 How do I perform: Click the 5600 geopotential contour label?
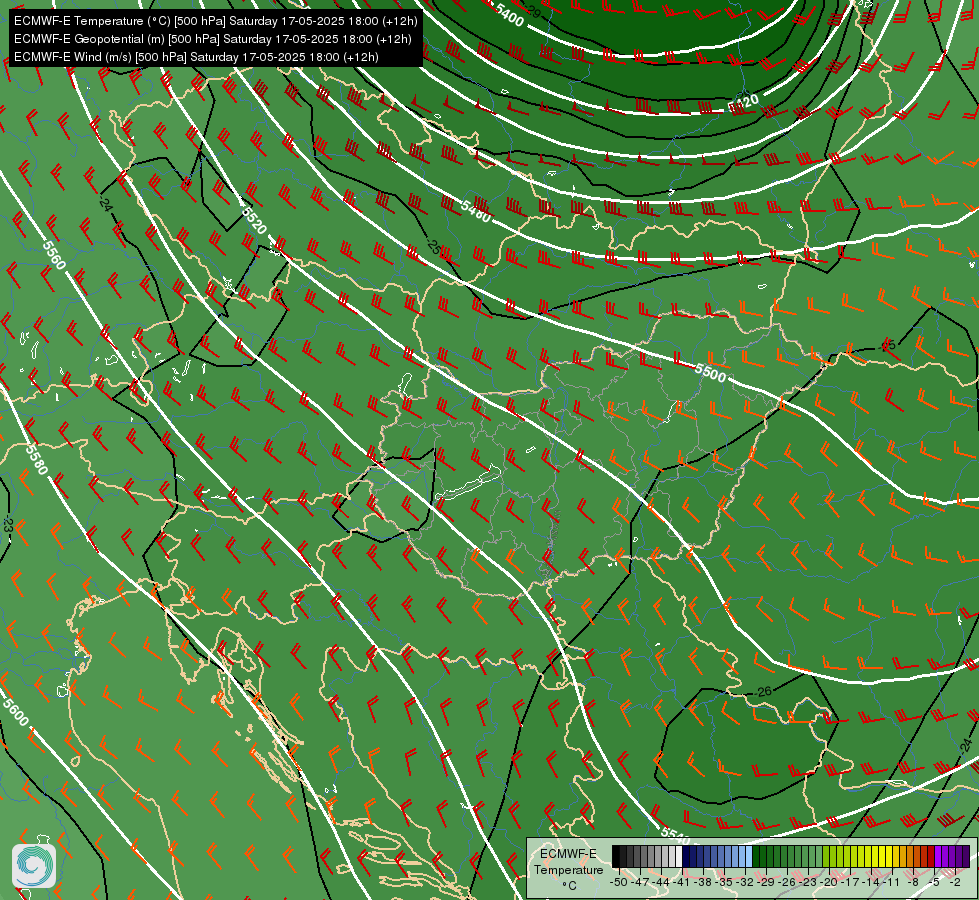coord(16,712)
